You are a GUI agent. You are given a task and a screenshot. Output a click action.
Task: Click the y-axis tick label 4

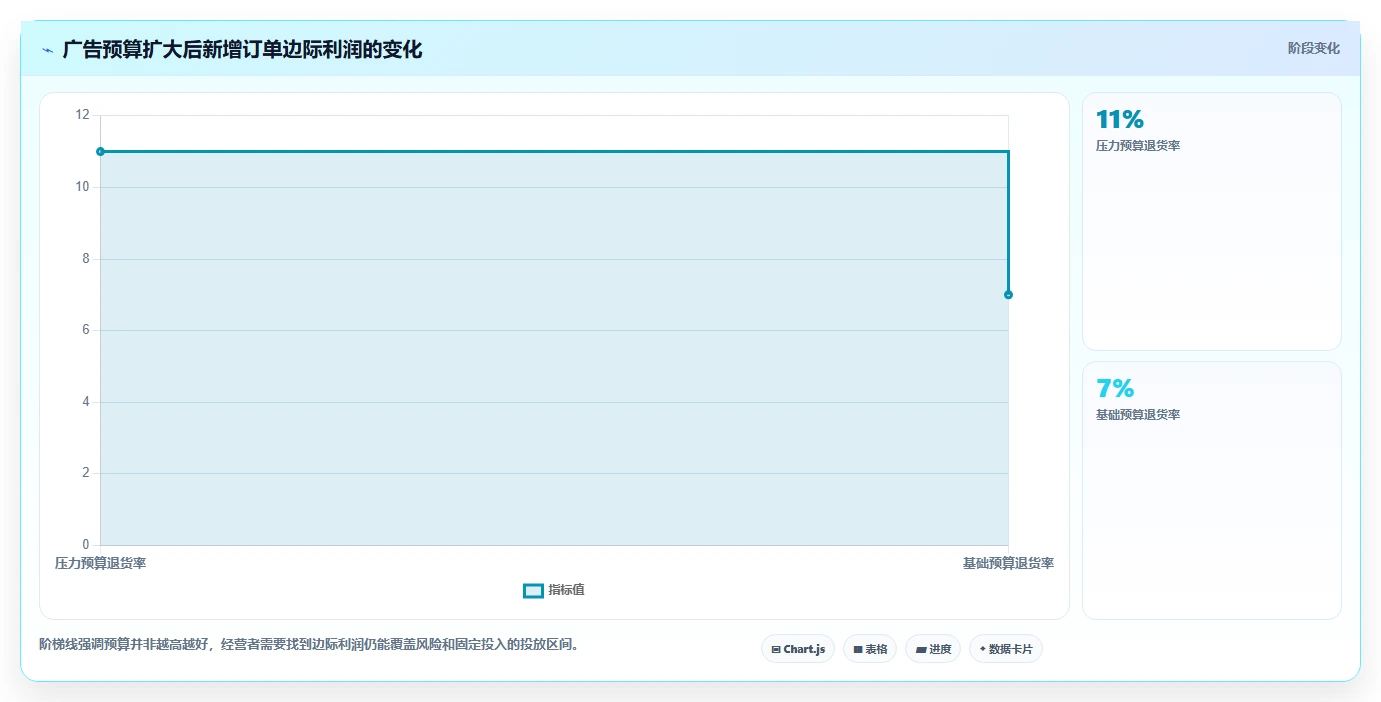coord(86,402)
